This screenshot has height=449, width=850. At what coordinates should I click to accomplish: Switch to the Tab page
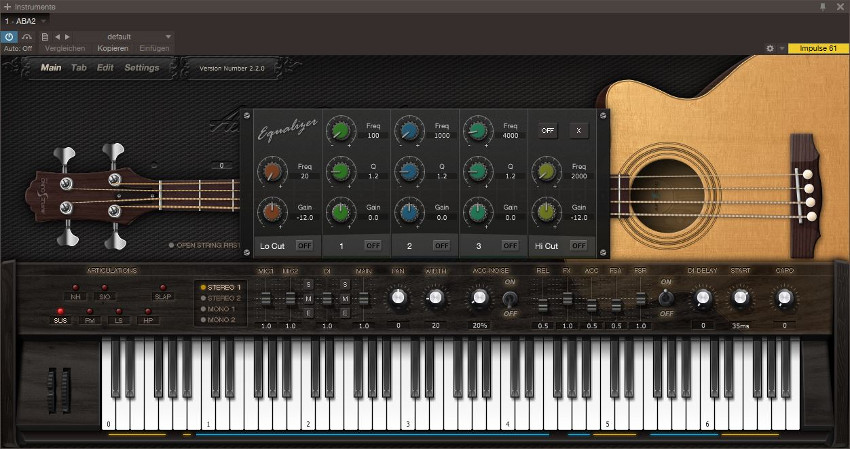[79, 68]
